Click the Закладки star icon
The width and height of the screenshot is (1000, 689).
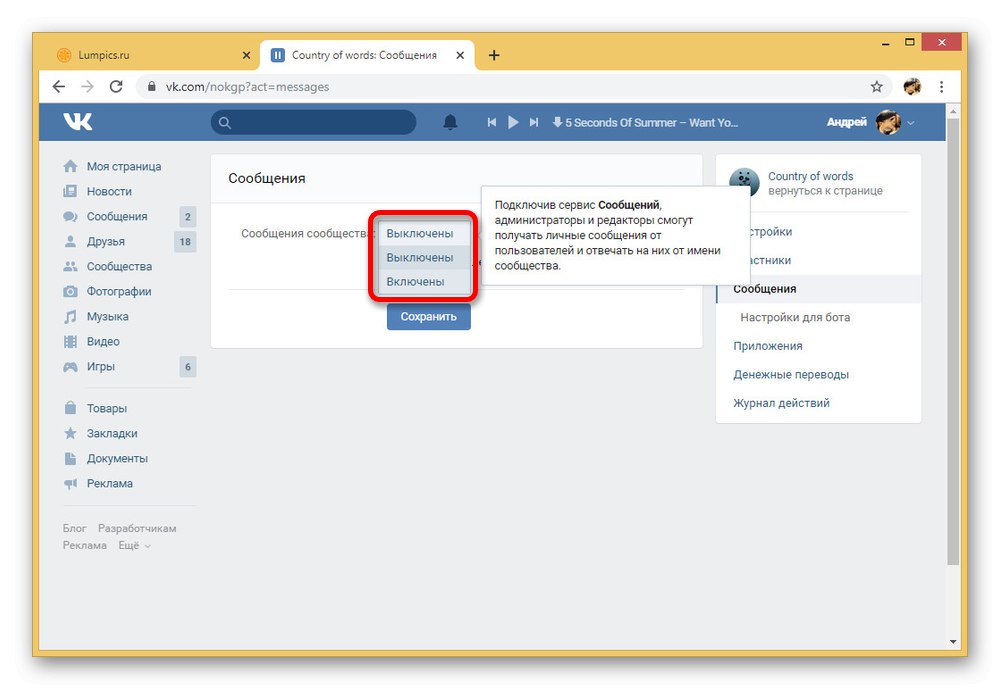(x=70, y=433)
